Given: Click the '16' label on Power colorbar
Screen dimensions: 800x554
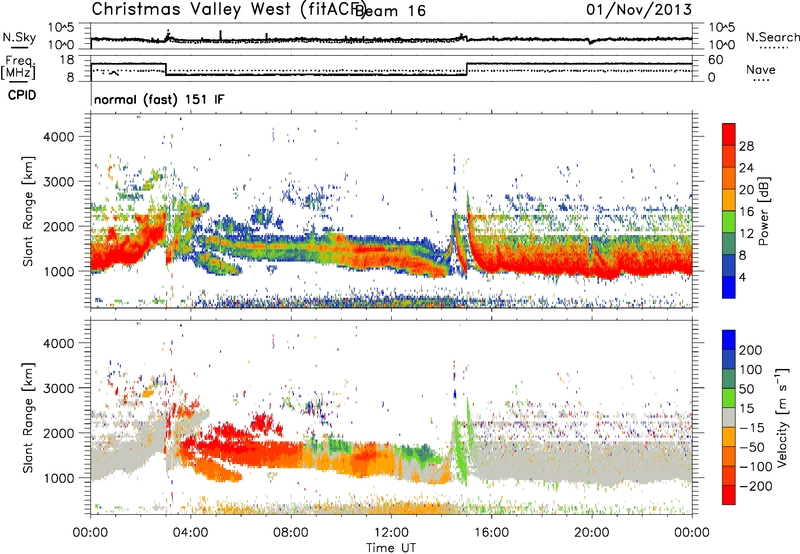Looking at the screenshot, I should pos(746,212).
